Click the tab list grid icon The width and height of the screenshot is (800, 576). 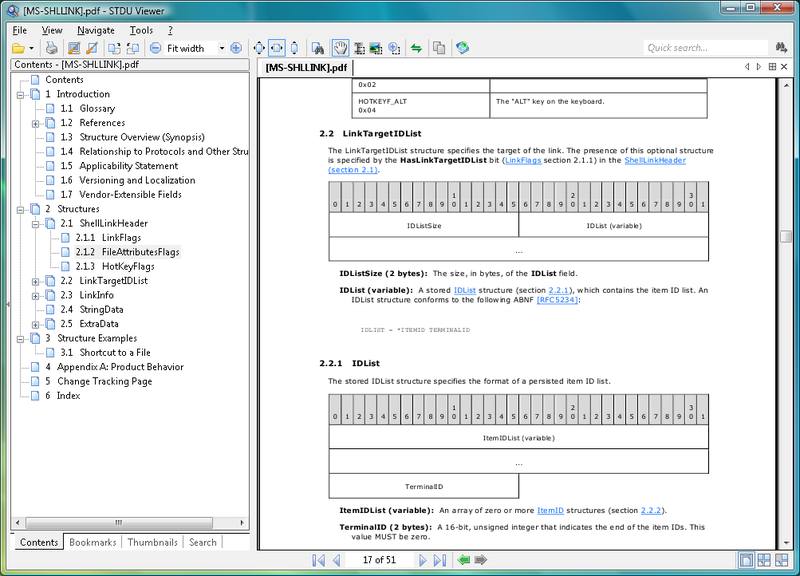tap(772, 67)
